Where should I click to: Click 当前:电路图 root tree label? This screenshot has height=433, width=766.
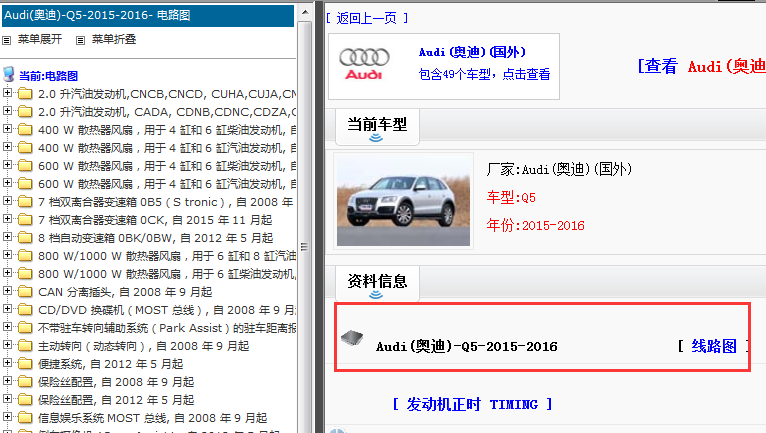(x=48, y=76)
